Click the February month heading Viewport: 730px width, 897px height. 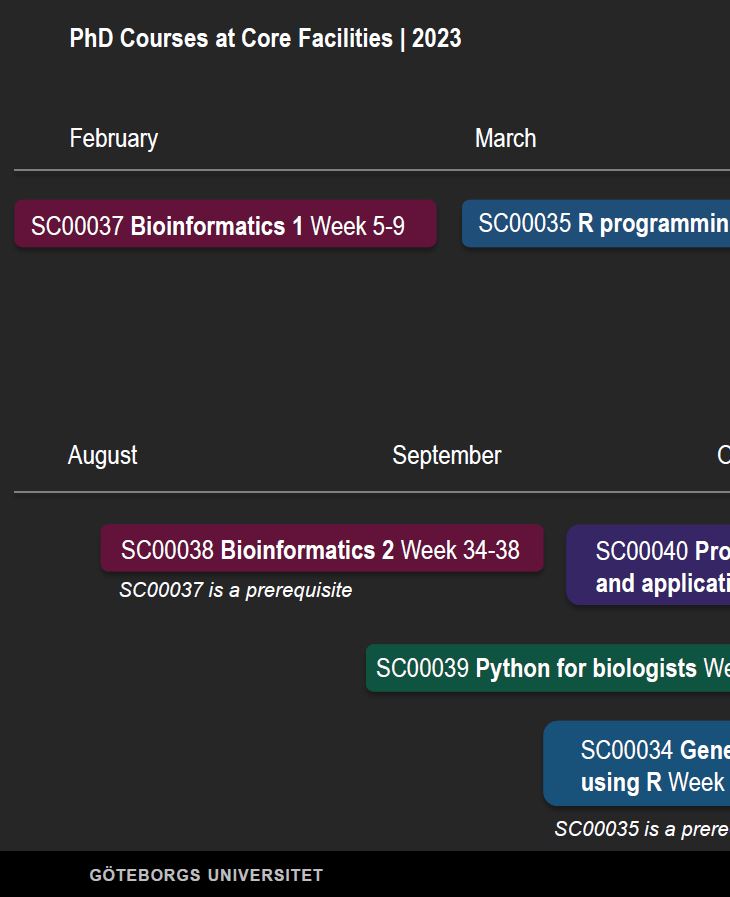(x=114, y=138)
